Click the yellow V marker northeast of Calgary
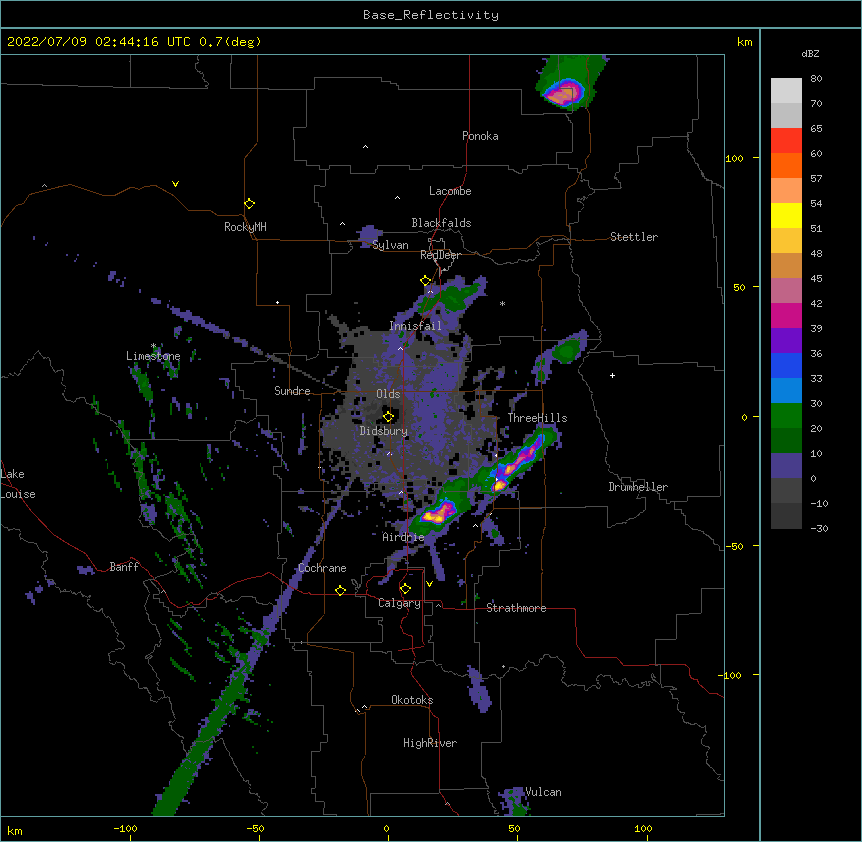This screenshot has width=862, height=842. pos(429,584)
